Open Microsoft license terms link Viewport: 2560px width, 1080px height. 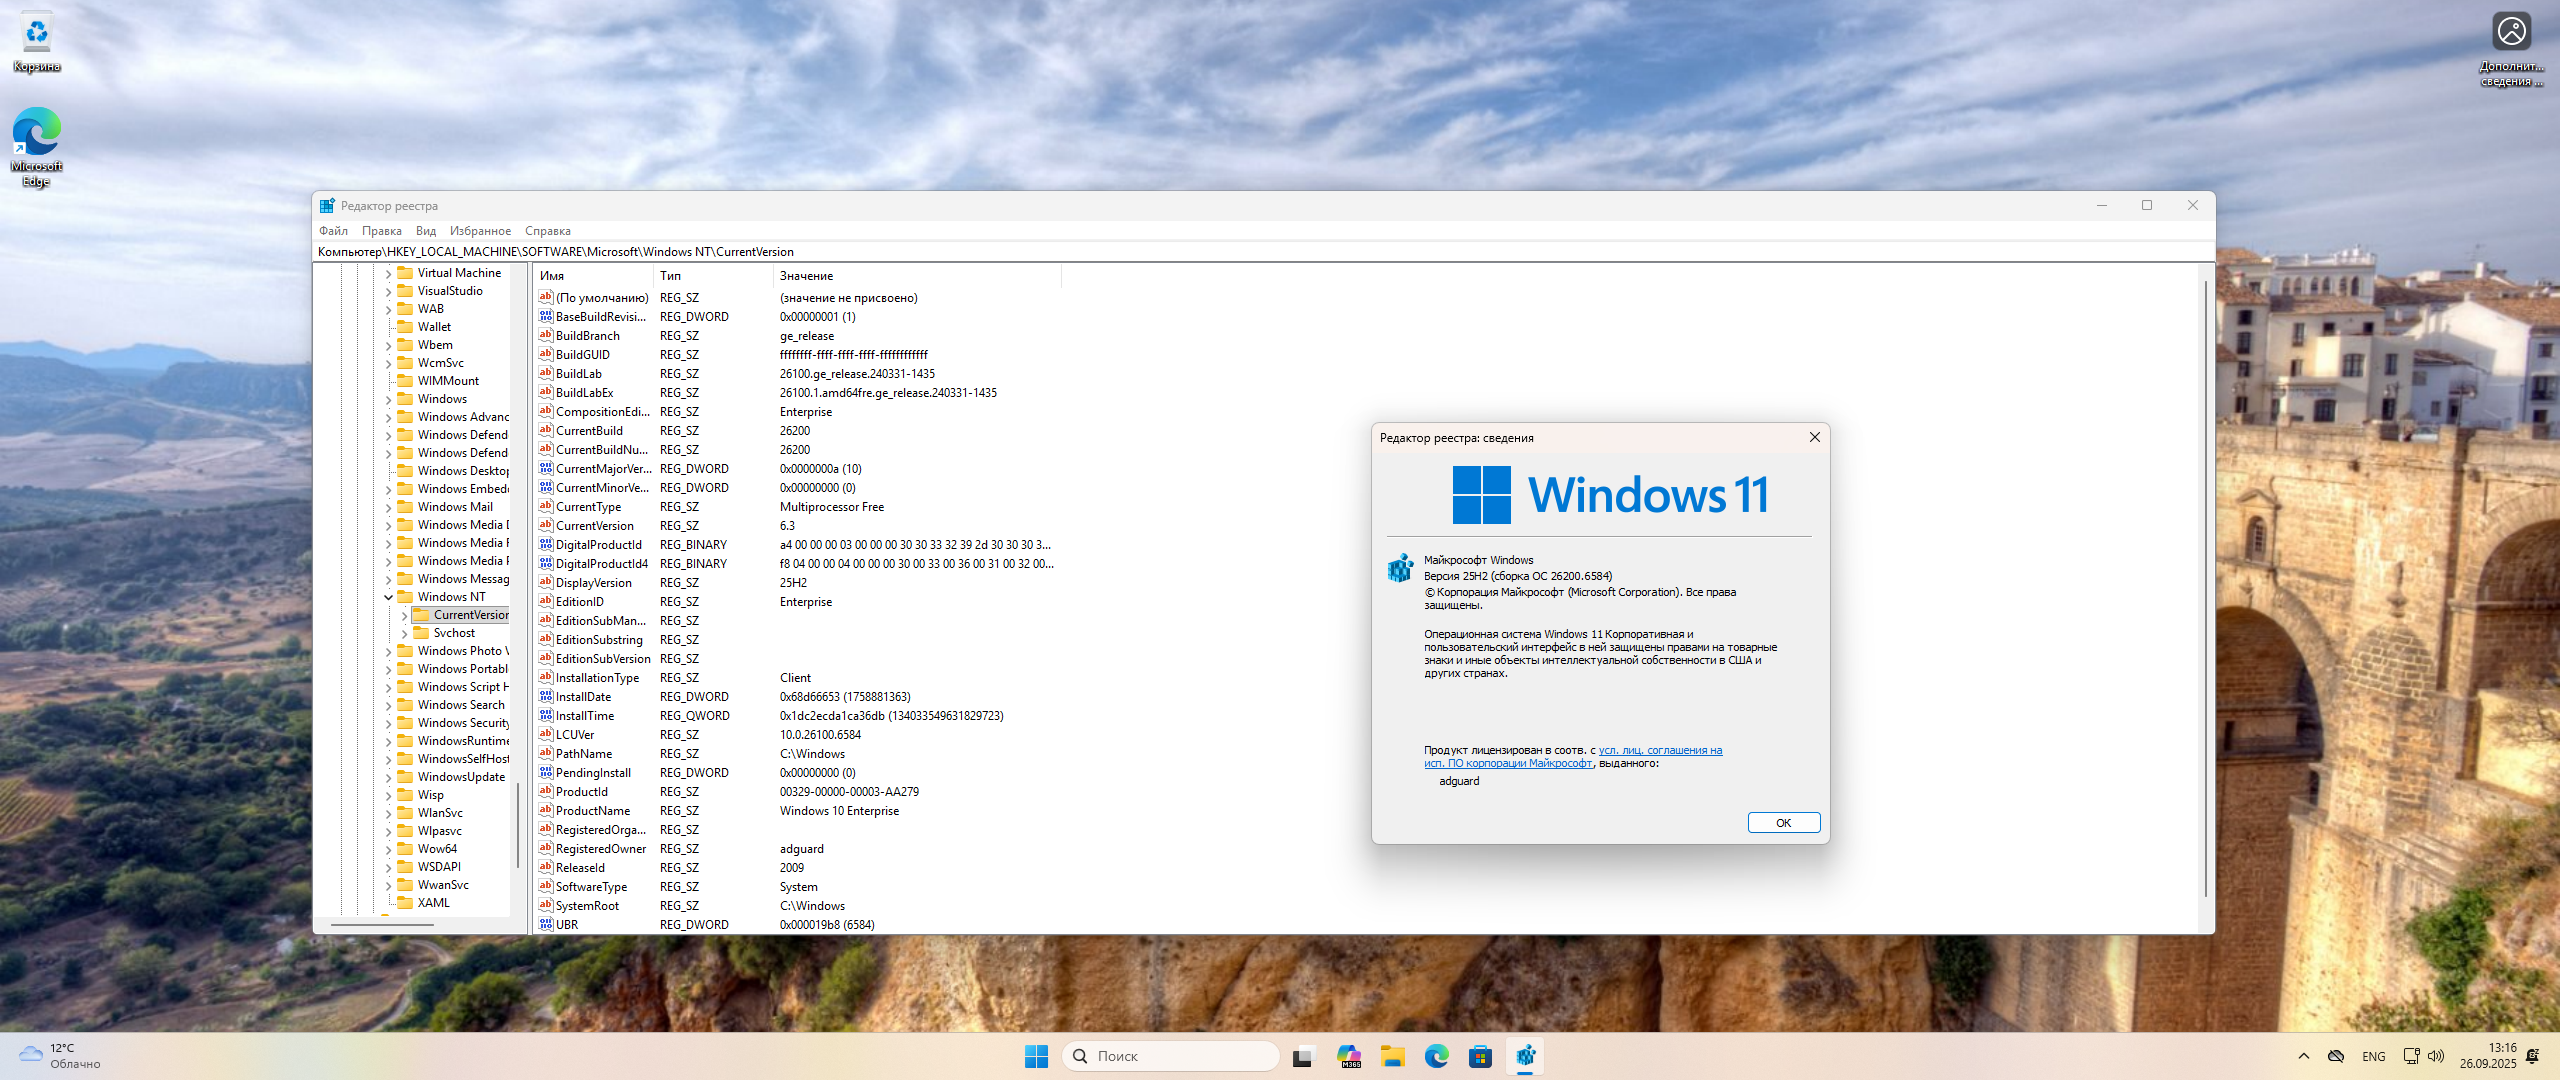coord(1660,750)
